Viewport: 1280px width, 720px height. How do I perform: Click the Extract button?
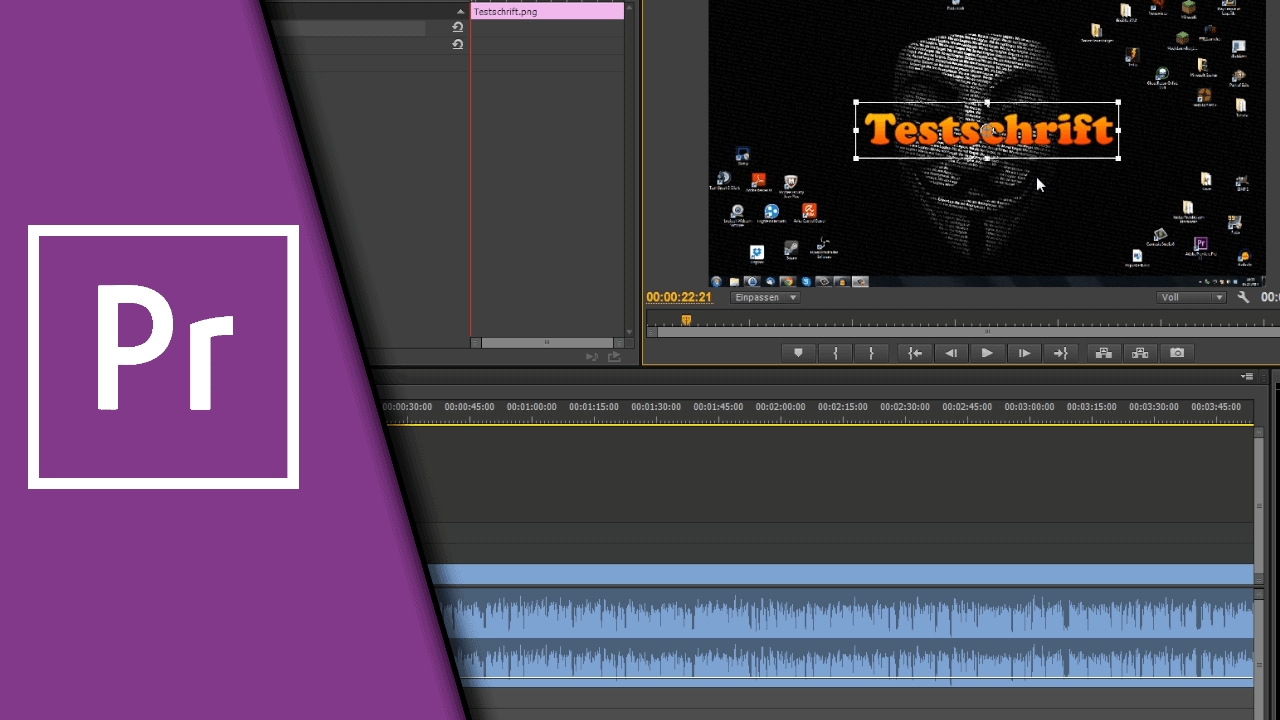1140,353
